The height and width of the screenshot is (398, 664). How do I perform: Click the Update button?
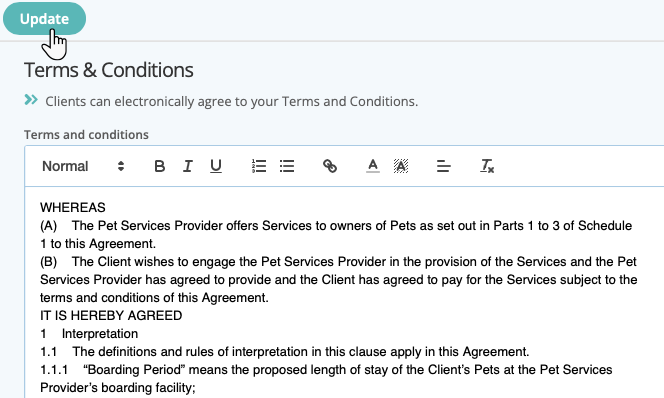click(x=44, y=19)
